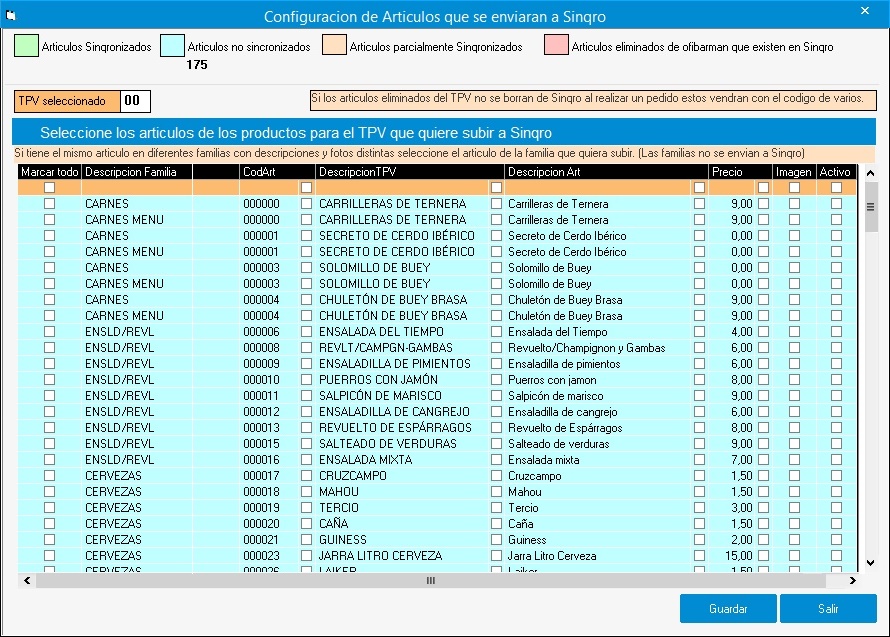Click the CodArt column header

click(277, 172)
